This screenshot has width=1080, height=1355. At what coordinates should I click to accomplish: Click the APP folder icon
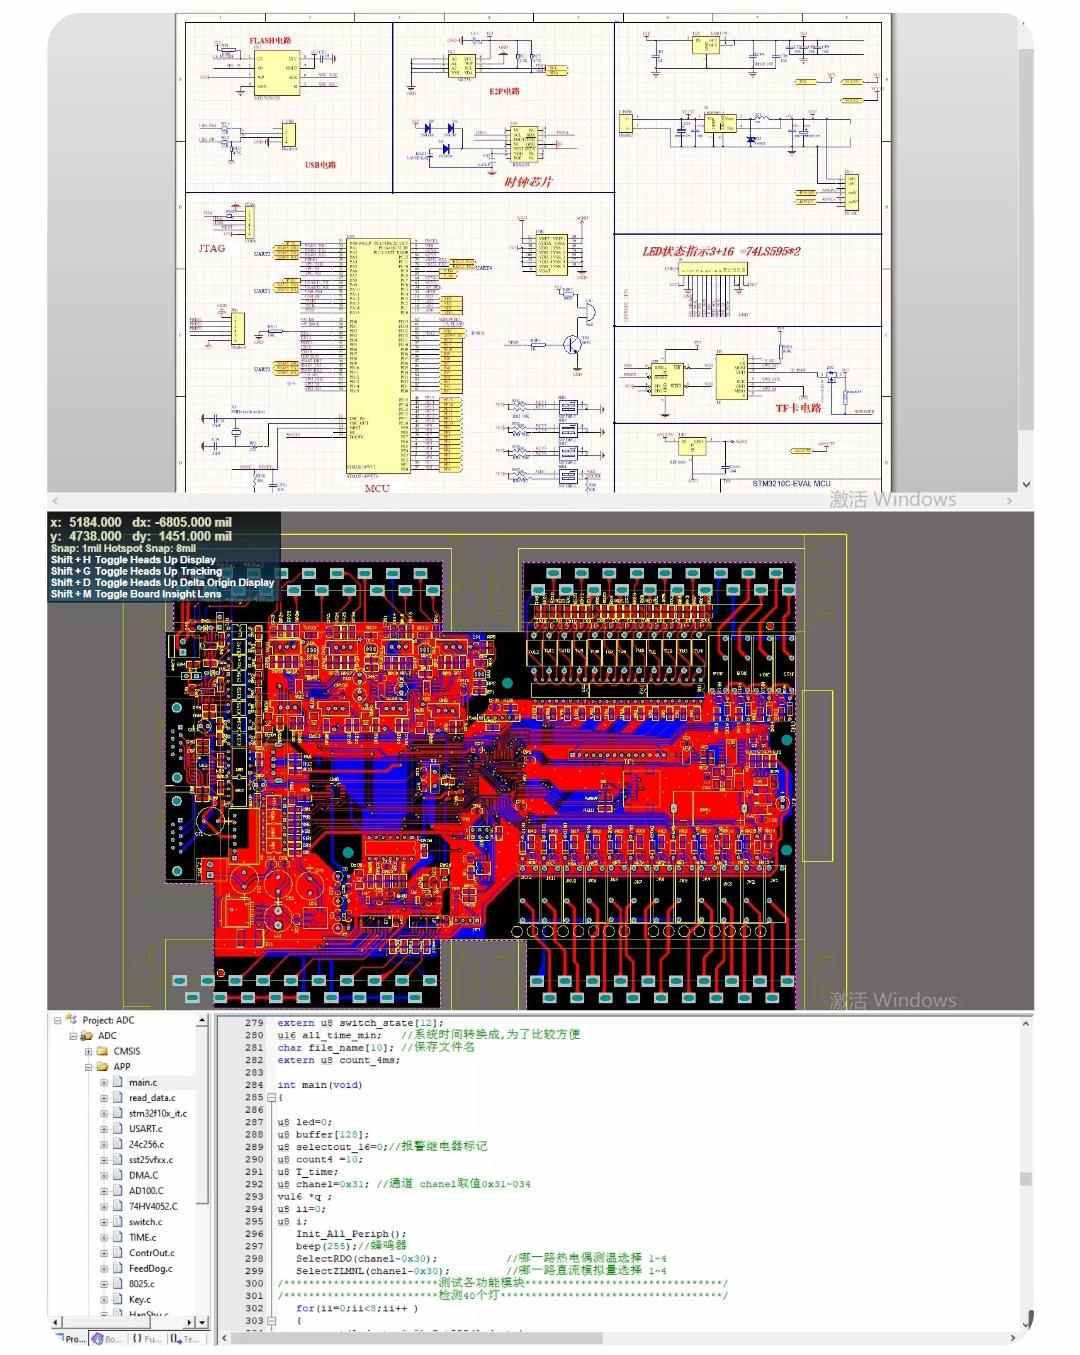(x=102, y=1067)
